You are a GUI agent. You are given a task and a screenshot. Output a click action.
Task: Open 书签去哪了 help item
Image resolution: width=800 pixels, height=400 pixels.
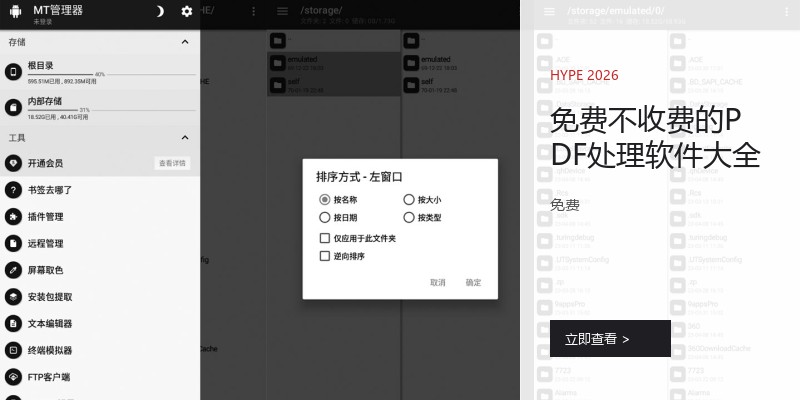click(x=100, y=190)
